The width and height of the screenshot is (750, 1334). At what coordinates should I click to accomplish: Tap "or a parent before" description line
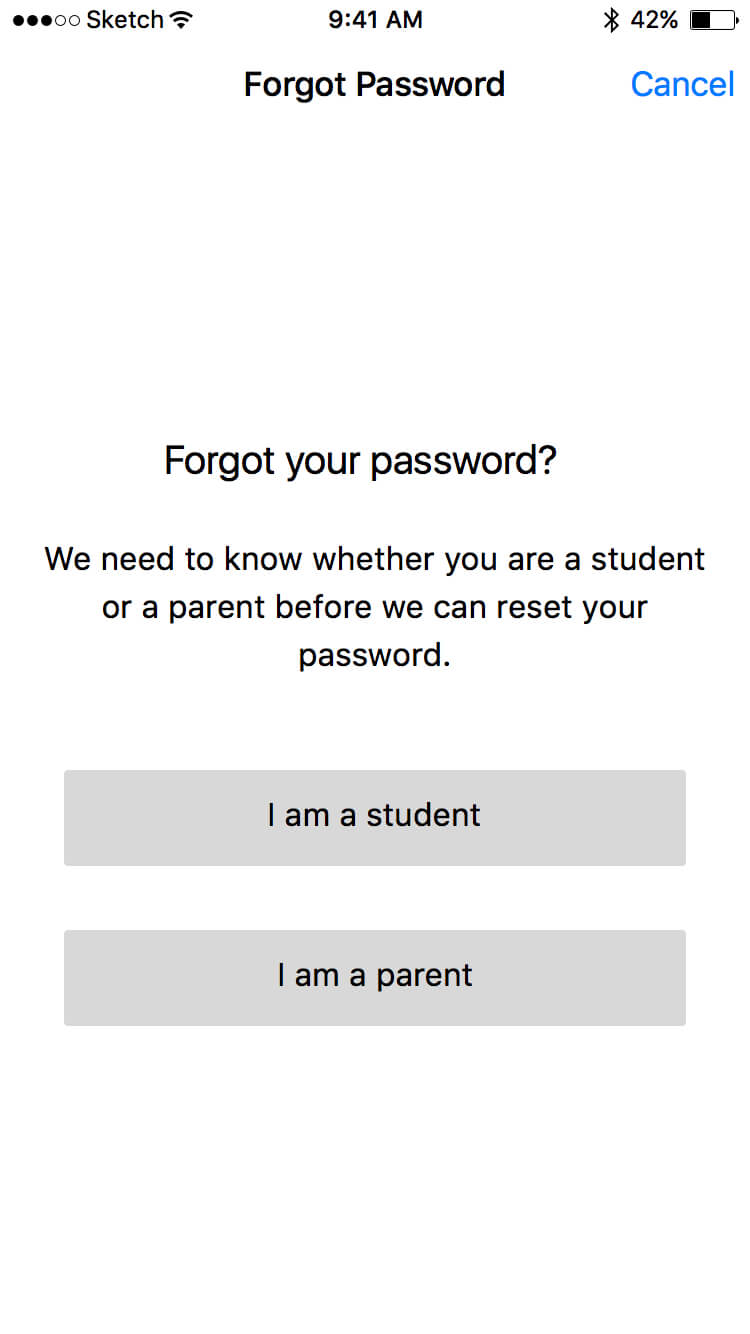click(375, 608)
